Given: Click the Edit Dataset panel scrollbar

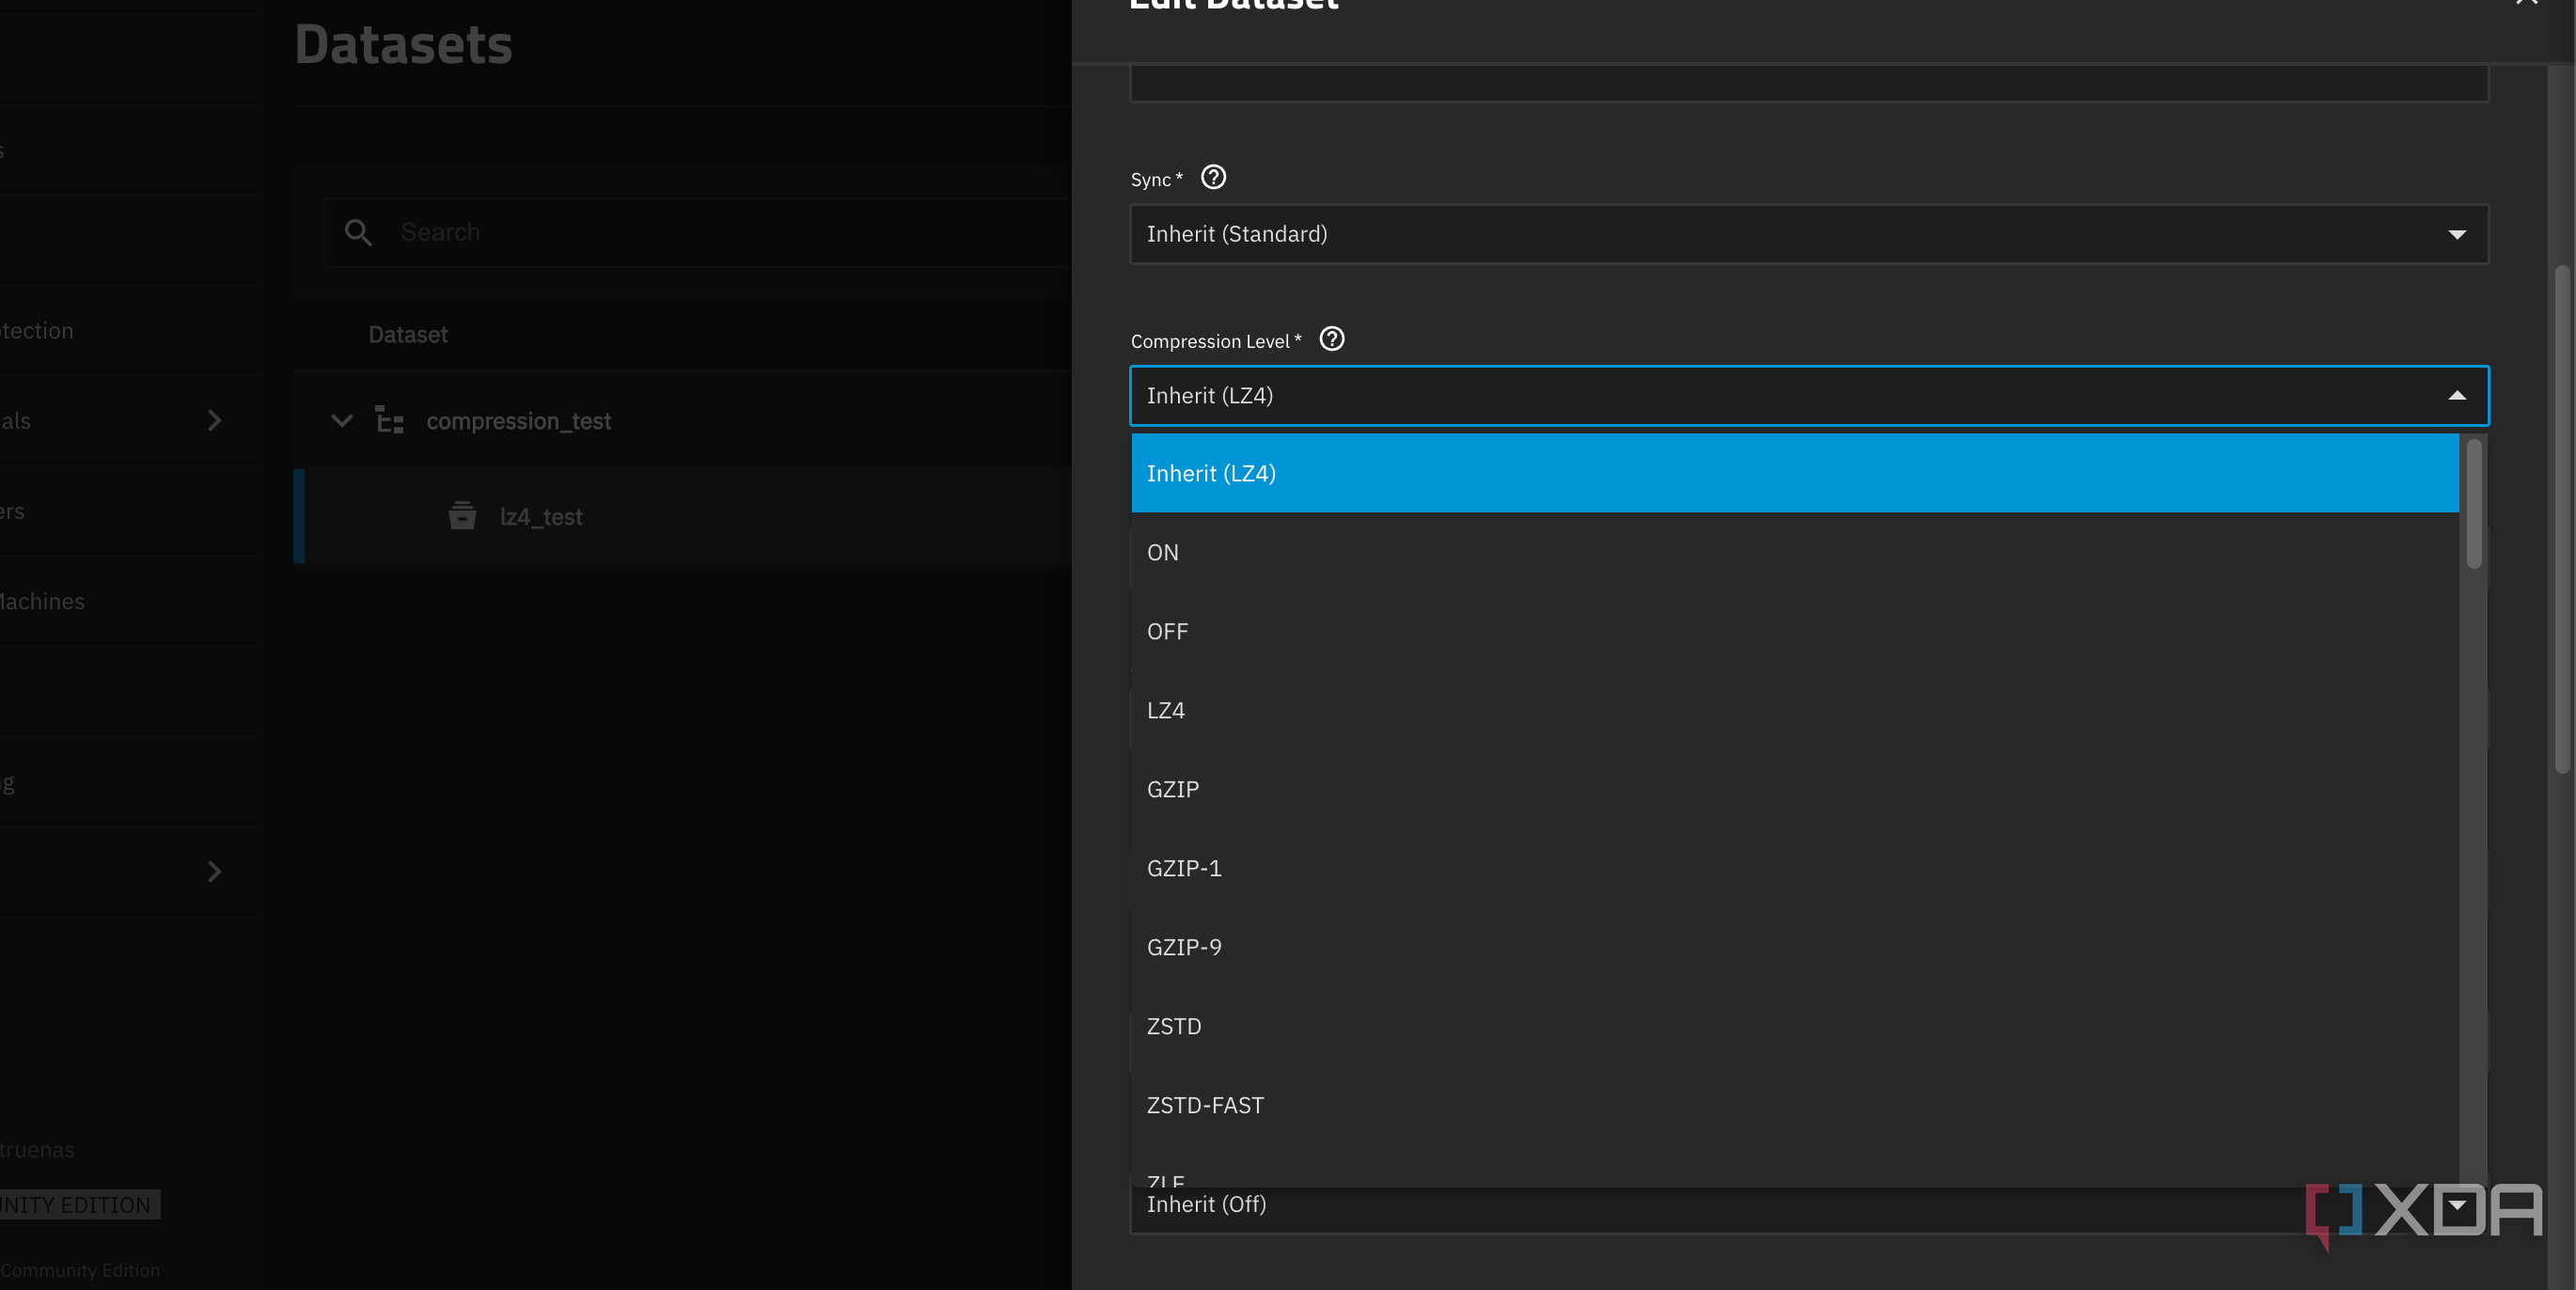Looking at the screenshot, I should (2562, 520).
